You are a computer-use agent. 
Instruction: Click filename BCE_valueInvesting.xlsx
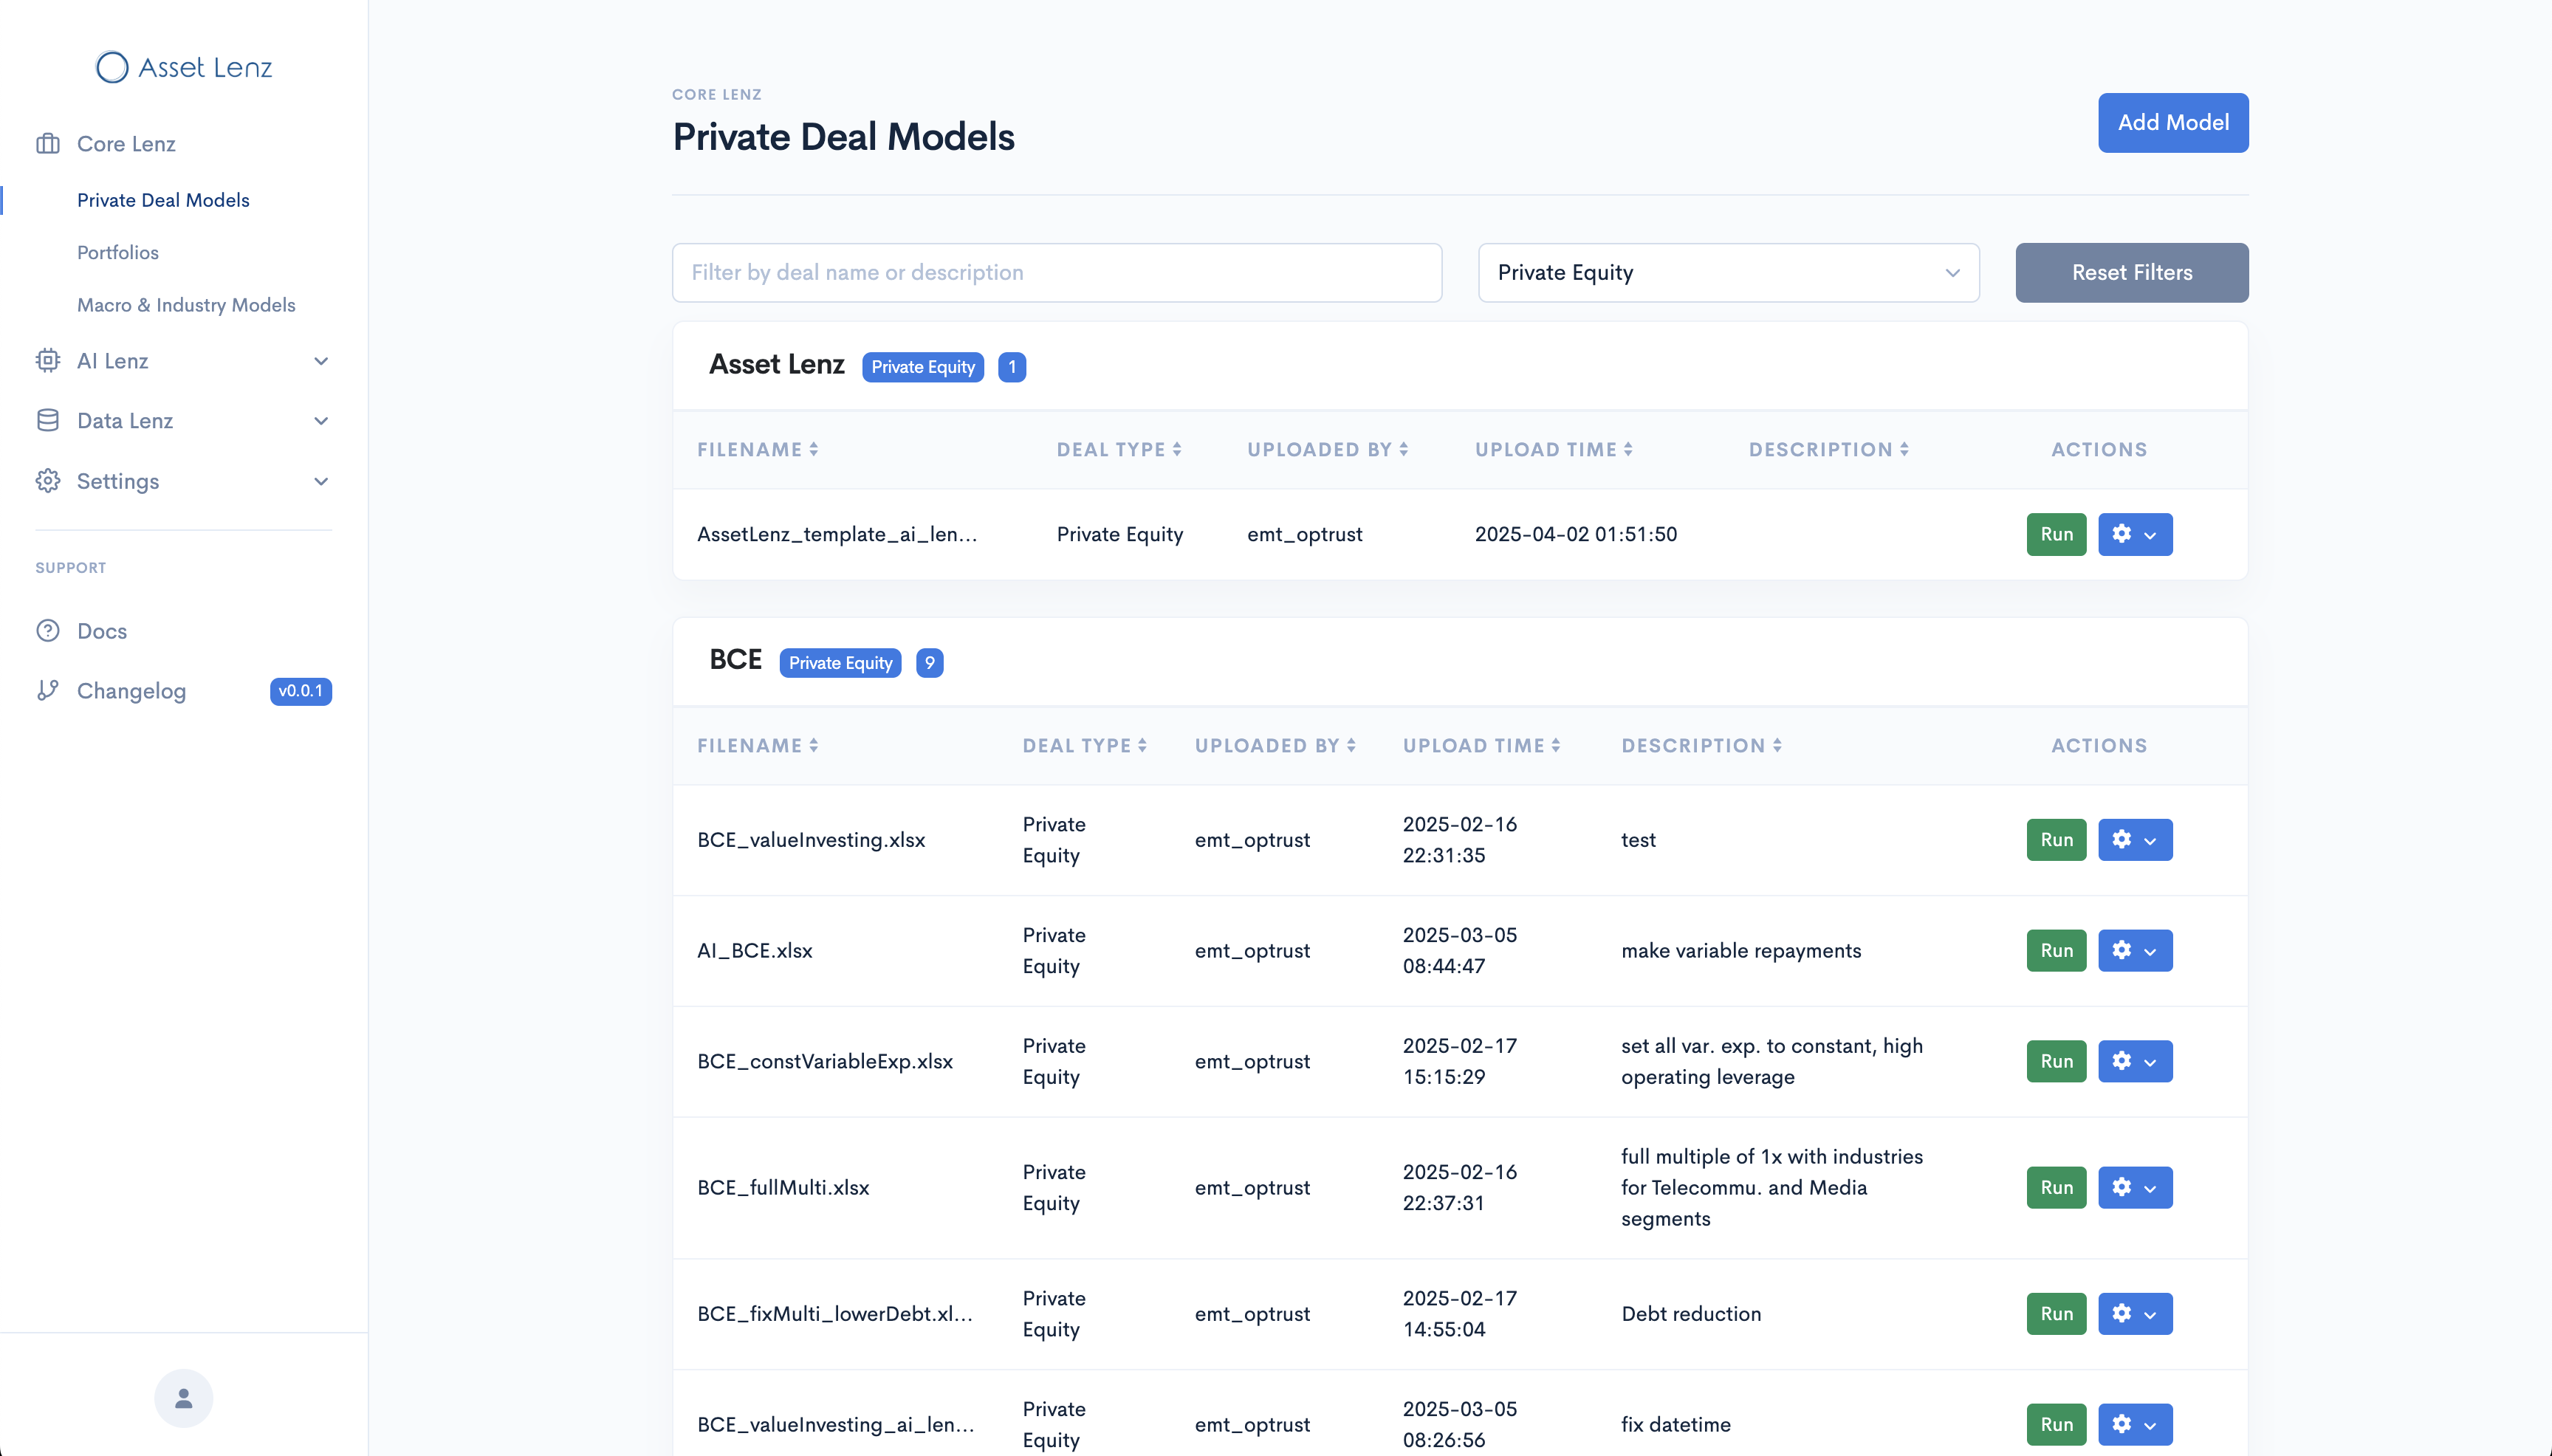(x=811, y=840)
